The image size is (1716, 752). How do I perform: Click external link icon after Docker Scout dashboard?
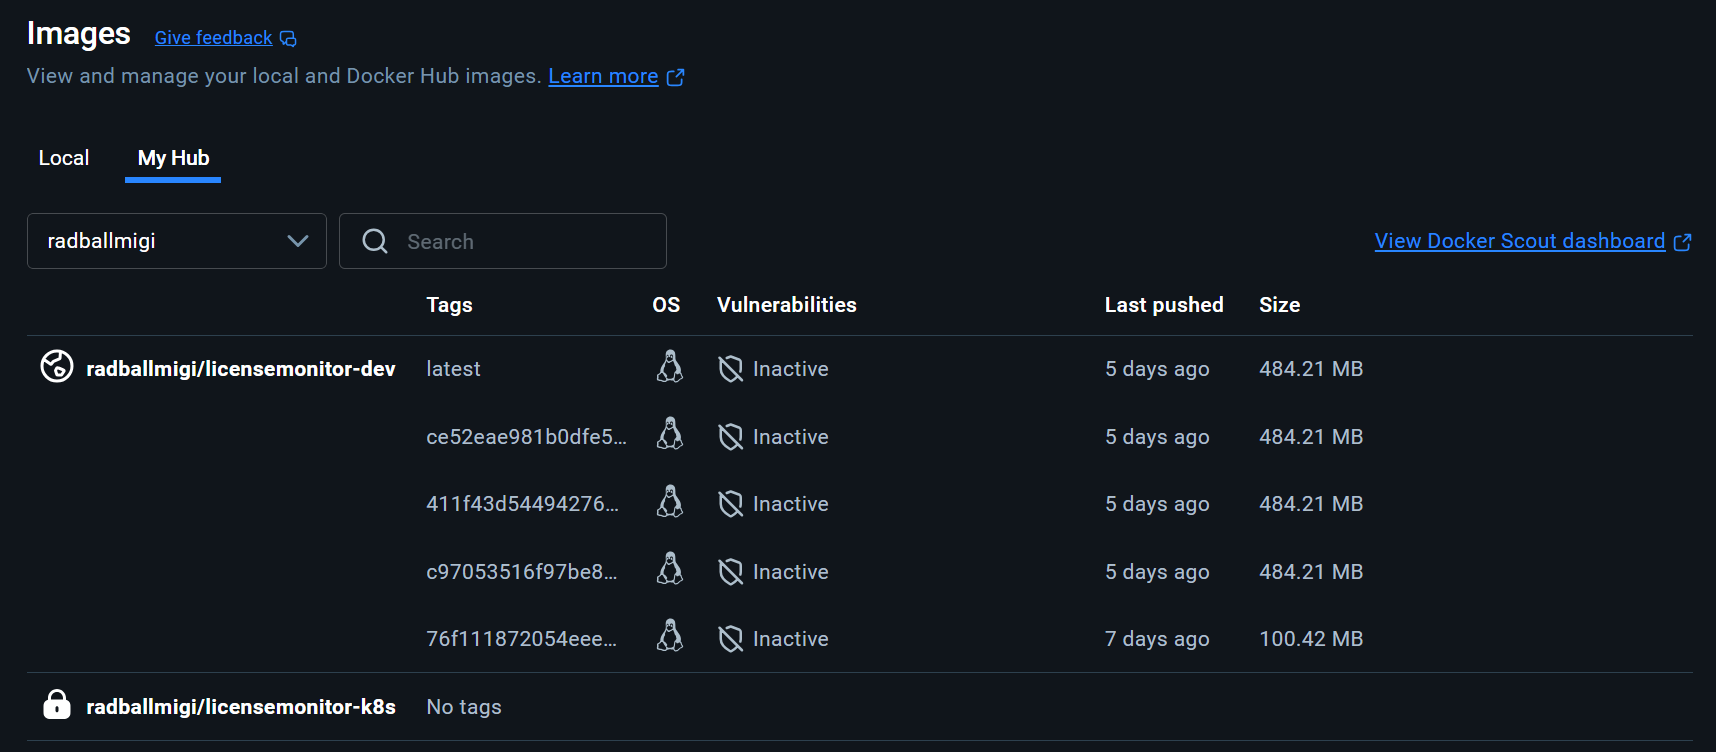click(x=1683, y=242)
